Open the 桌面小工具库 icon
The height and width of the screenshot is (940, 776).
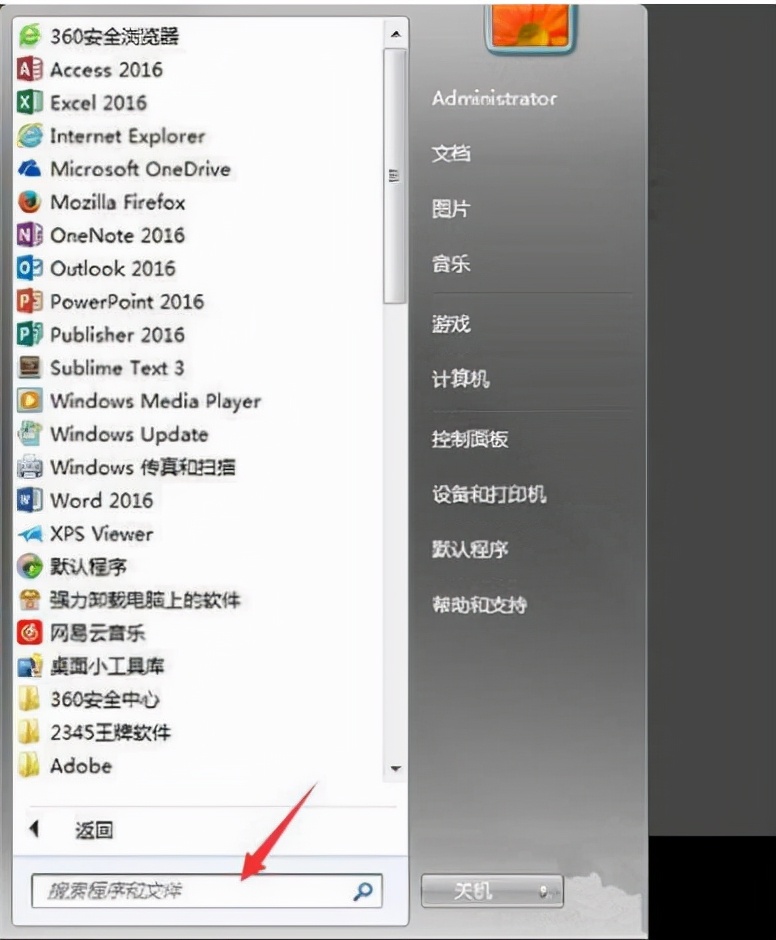coord(29,666)
